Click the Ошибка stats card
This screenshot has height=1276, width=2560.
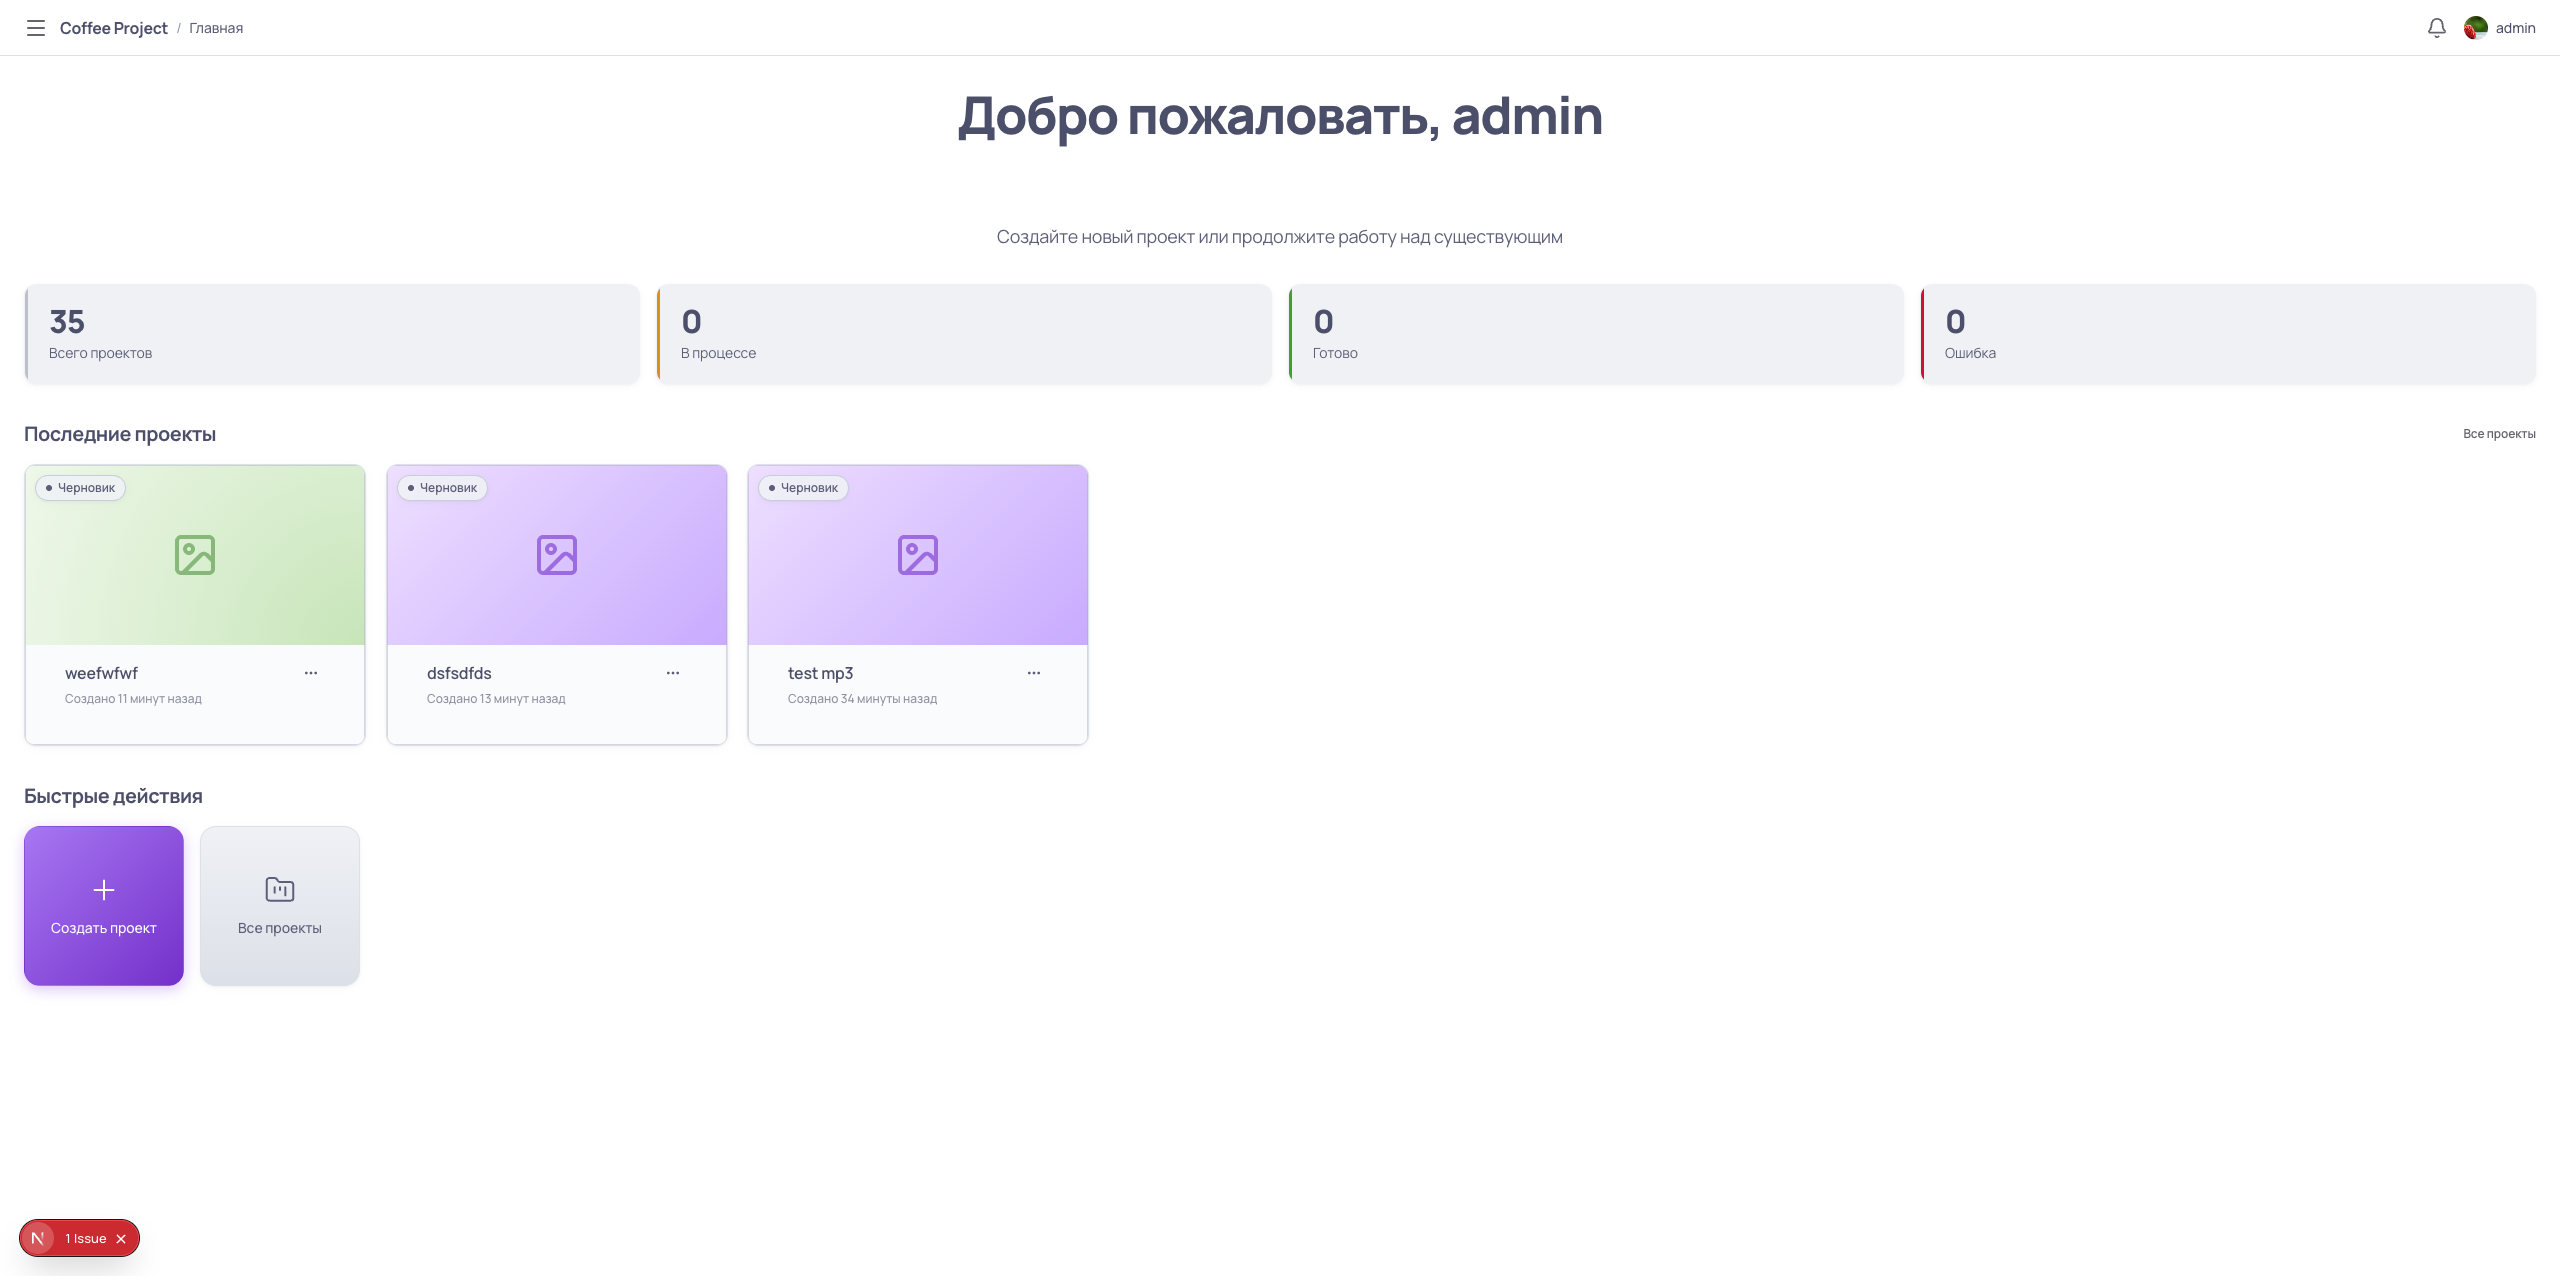pos(2228,334)
